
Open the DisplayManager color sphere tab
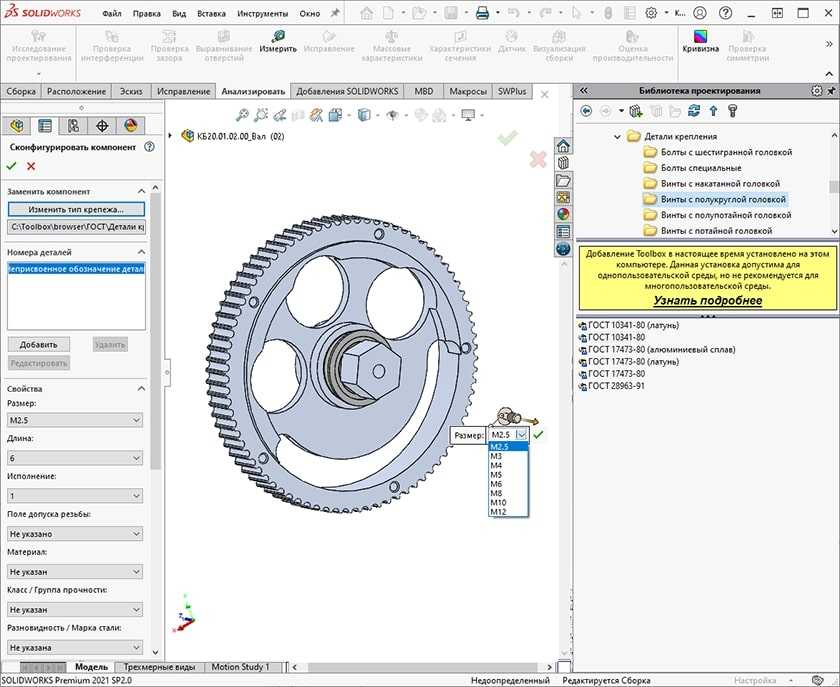click(x=130, y=126)
